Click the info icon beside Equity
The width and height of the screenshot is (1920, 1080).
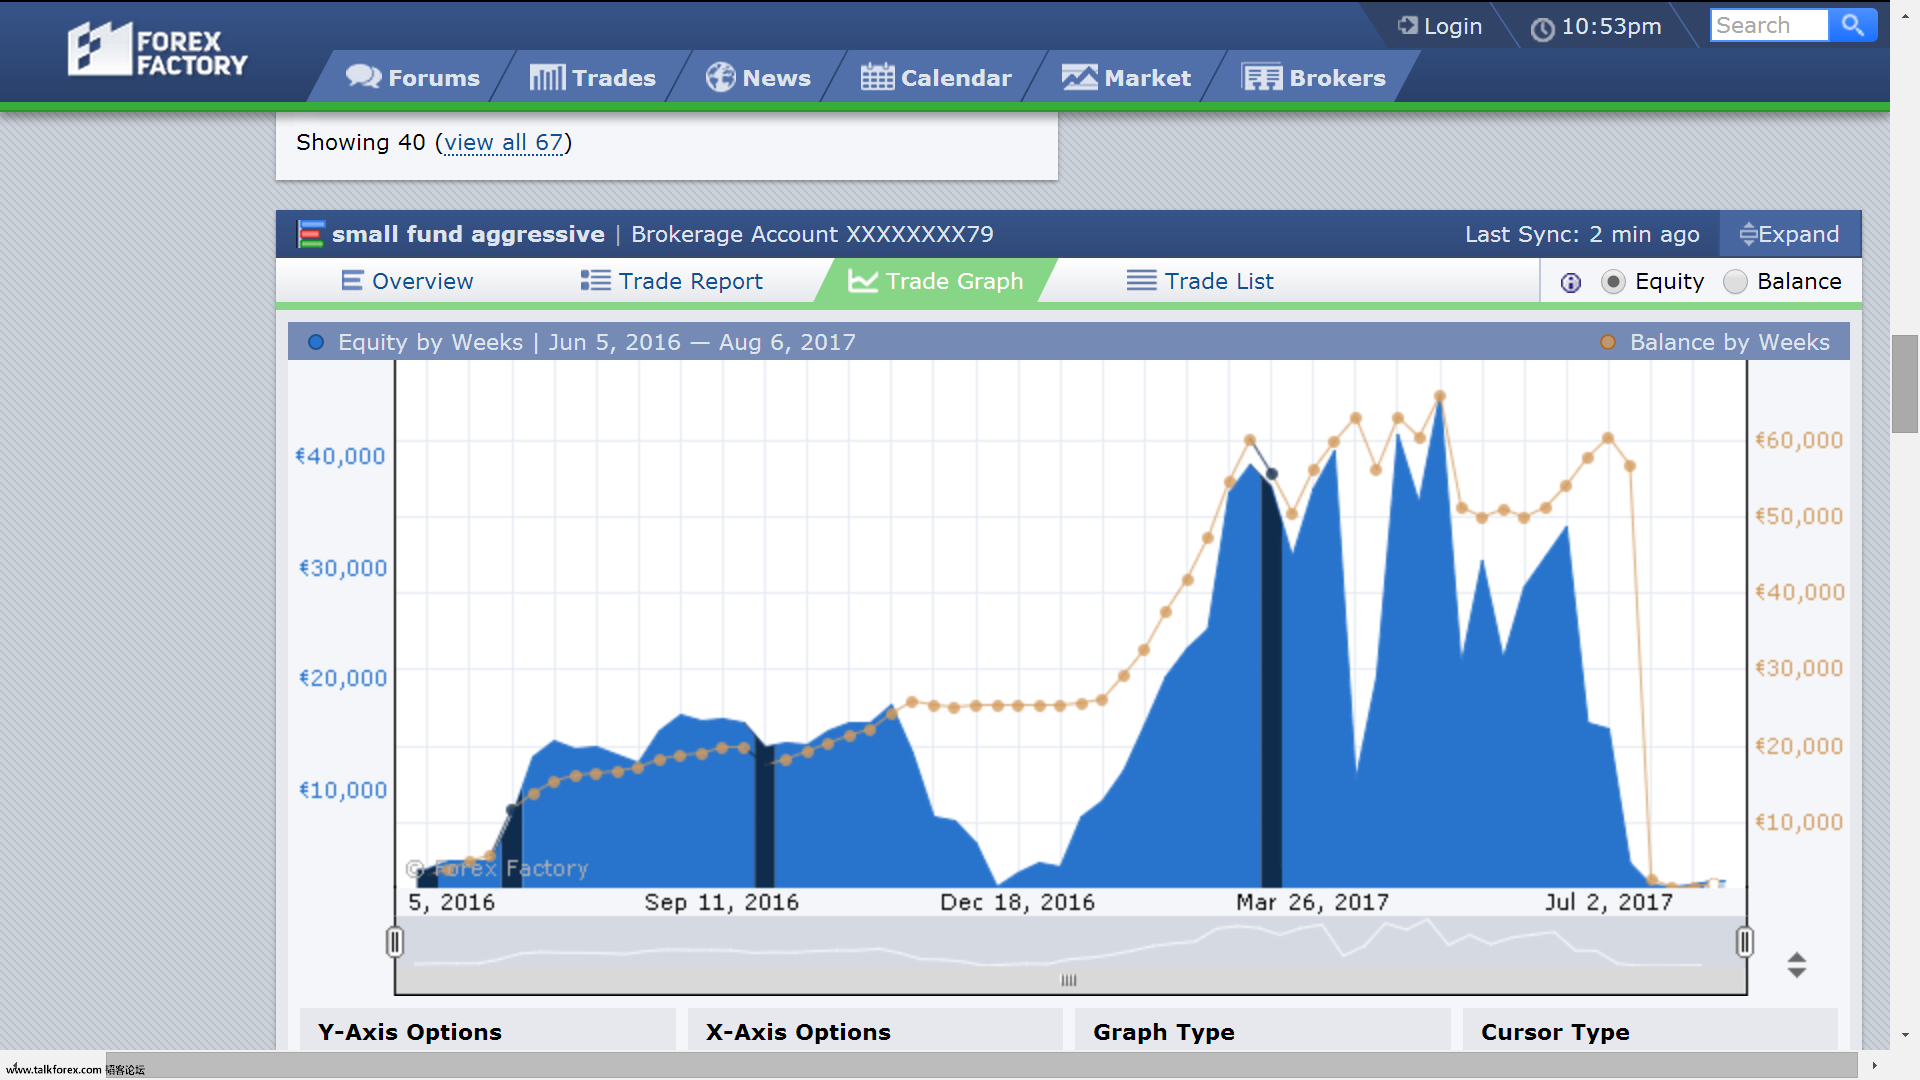coord(1571,283)
